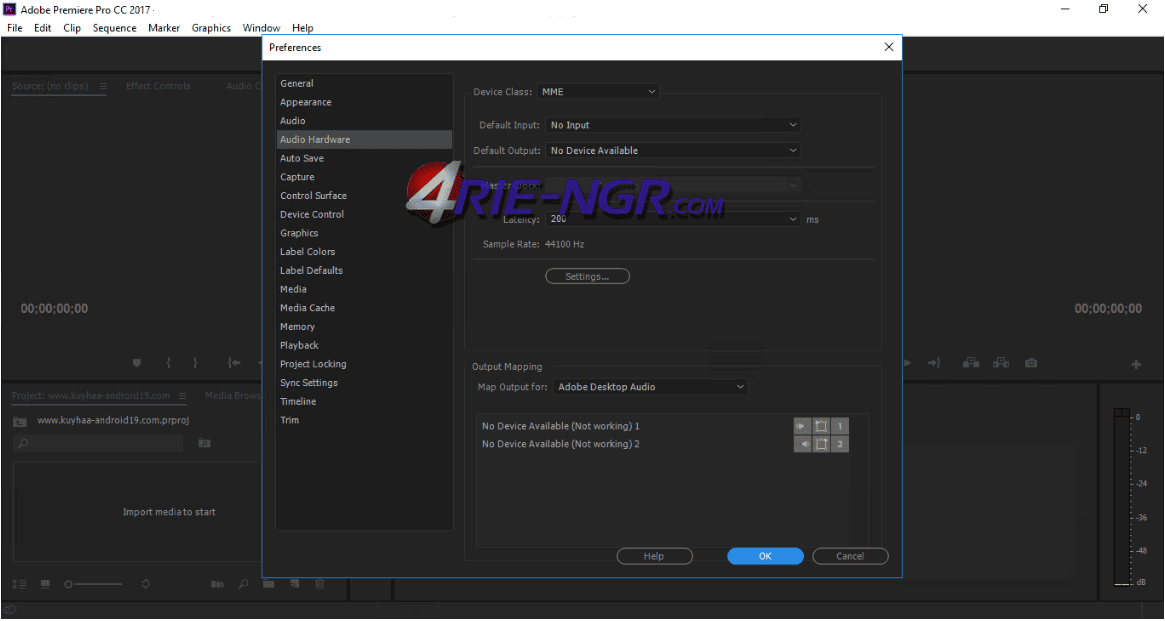Select Playback in the preferences list
Viewport: 1165px width, 621px height.
tap(364, 345)
